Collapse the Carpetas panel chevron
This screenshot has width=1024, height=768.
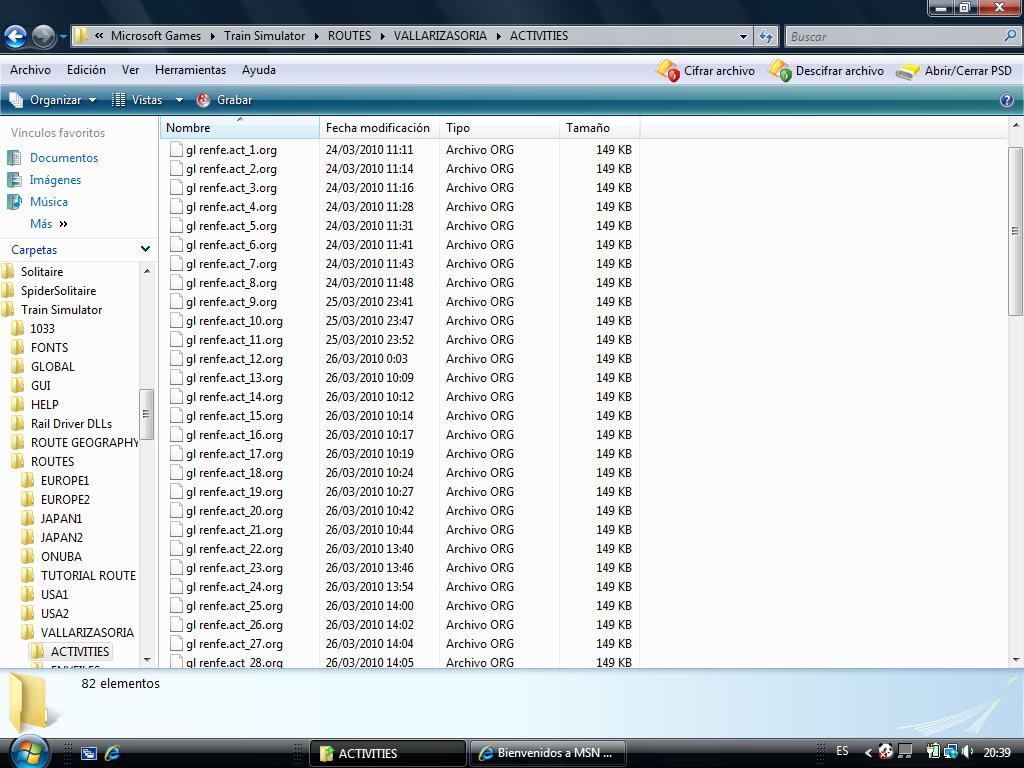pyautogui.click(x=145, y=250)
